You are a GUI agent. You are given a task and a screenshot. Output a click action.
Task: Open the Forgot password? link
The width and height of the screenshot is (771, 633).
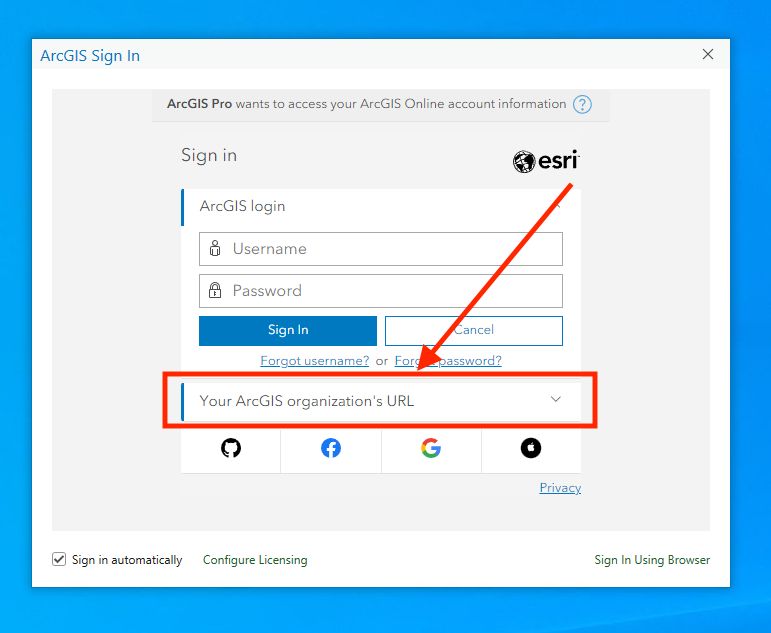pos(448,361)
